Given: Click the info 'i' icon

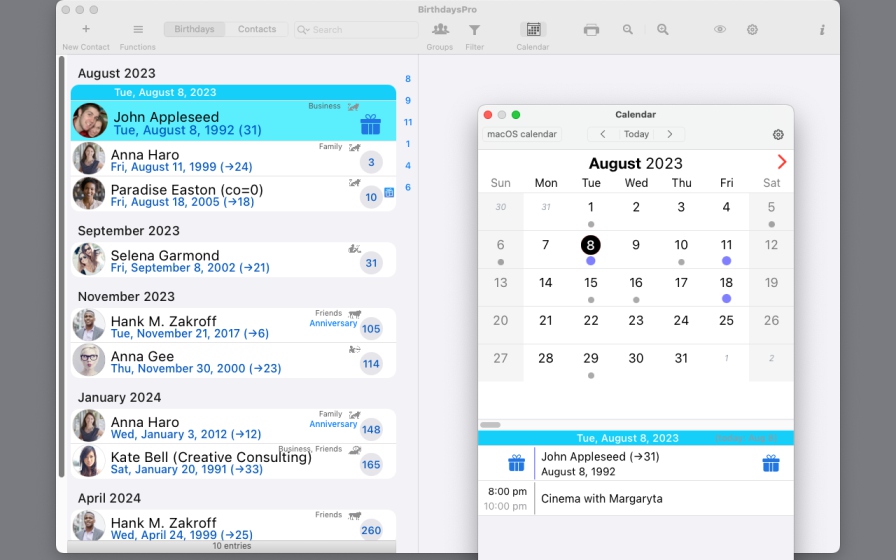Looking at the screenshot, I should [x=822, y=30].
